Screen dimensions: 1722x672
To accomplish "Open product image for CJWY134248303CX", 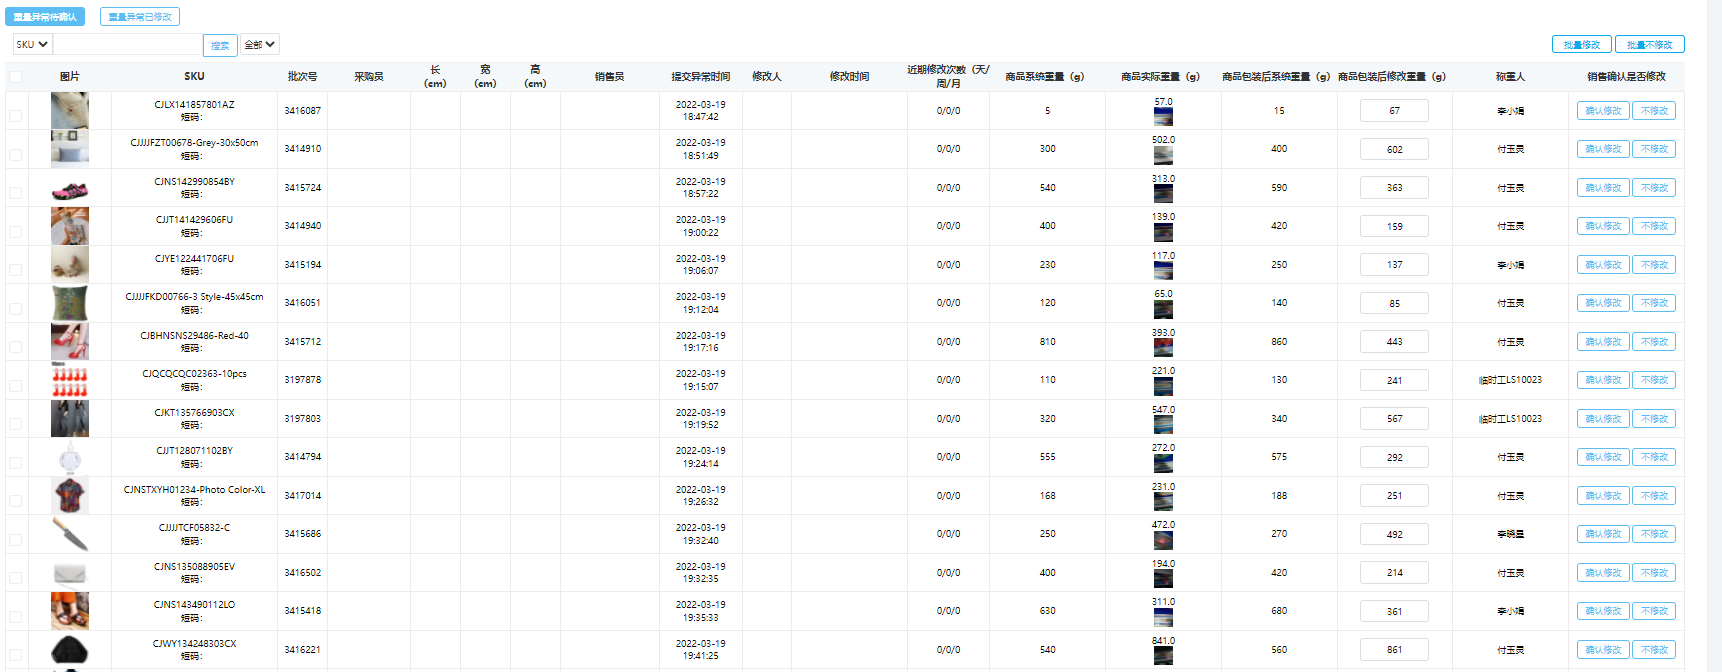I will [x=70, y=650].
